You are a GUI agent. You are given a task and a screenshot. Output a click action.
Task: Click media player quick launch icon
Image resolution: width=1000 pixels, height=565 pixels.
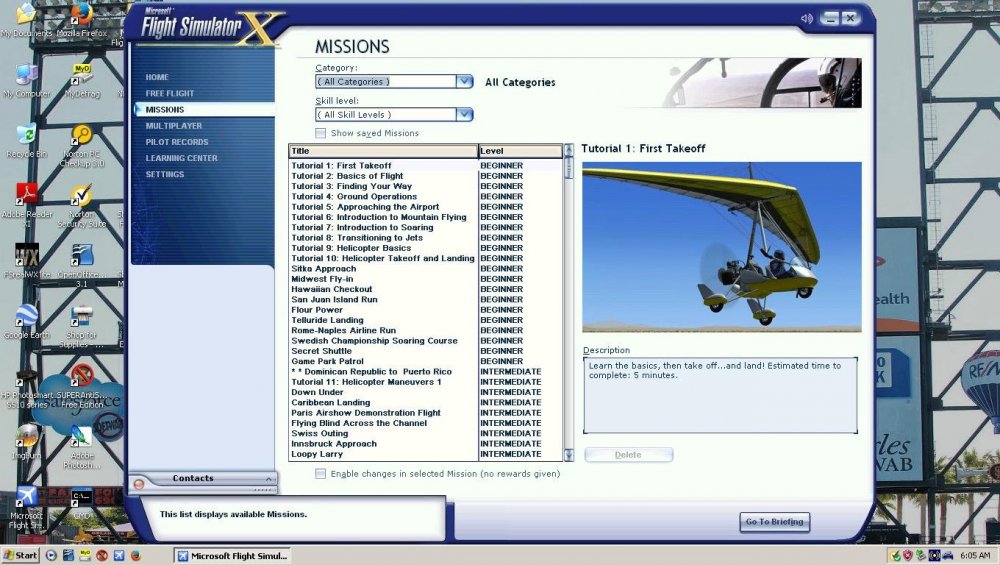tap(52, 555)
